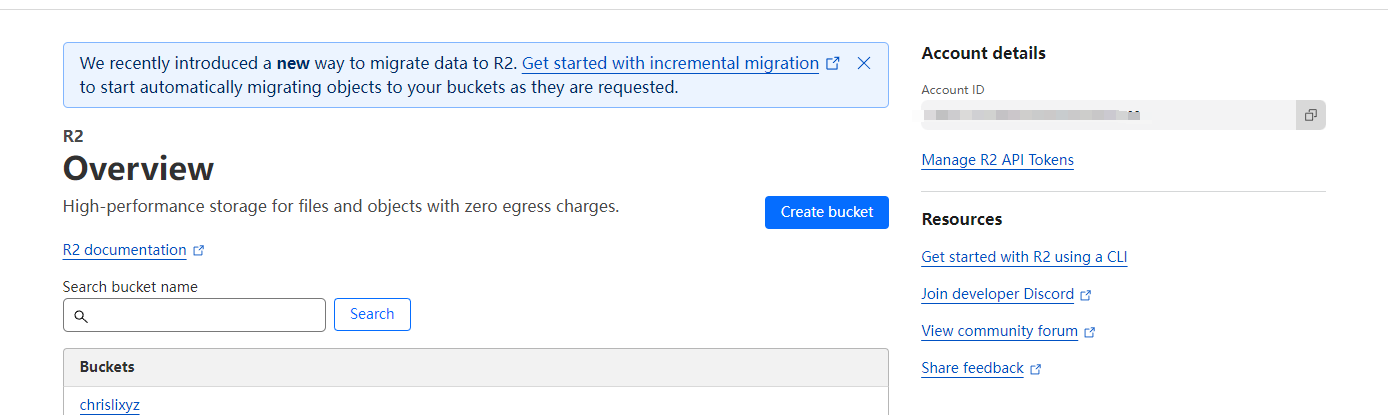Select the Share feedback link

click(972, 368)
